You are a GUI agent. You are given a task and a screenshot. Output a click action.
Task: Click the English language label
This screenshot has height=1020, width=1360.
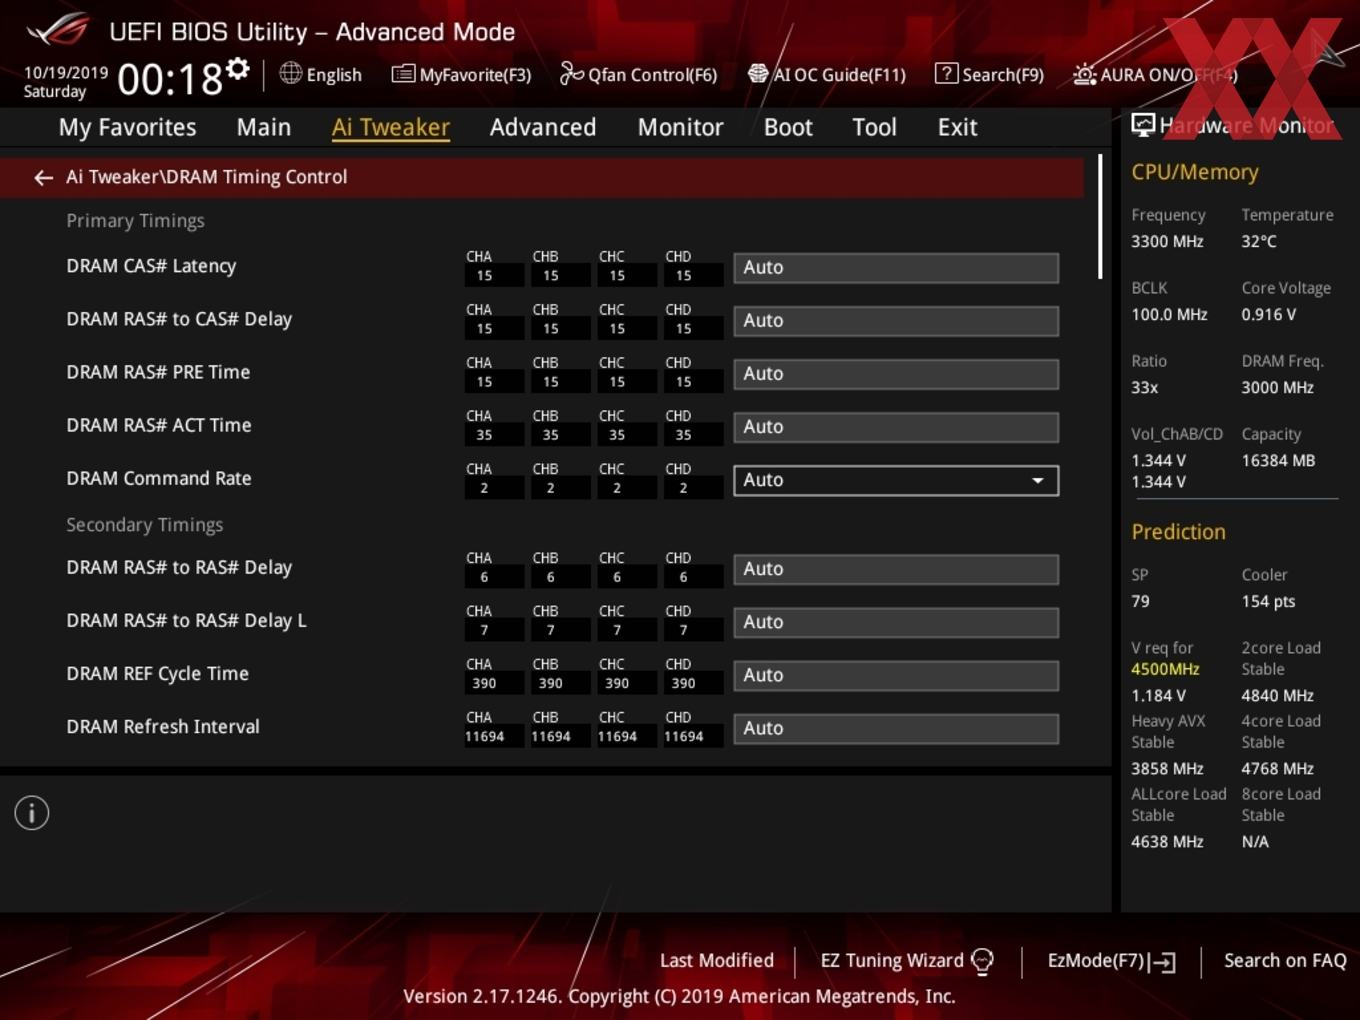[x=334, y=75]
